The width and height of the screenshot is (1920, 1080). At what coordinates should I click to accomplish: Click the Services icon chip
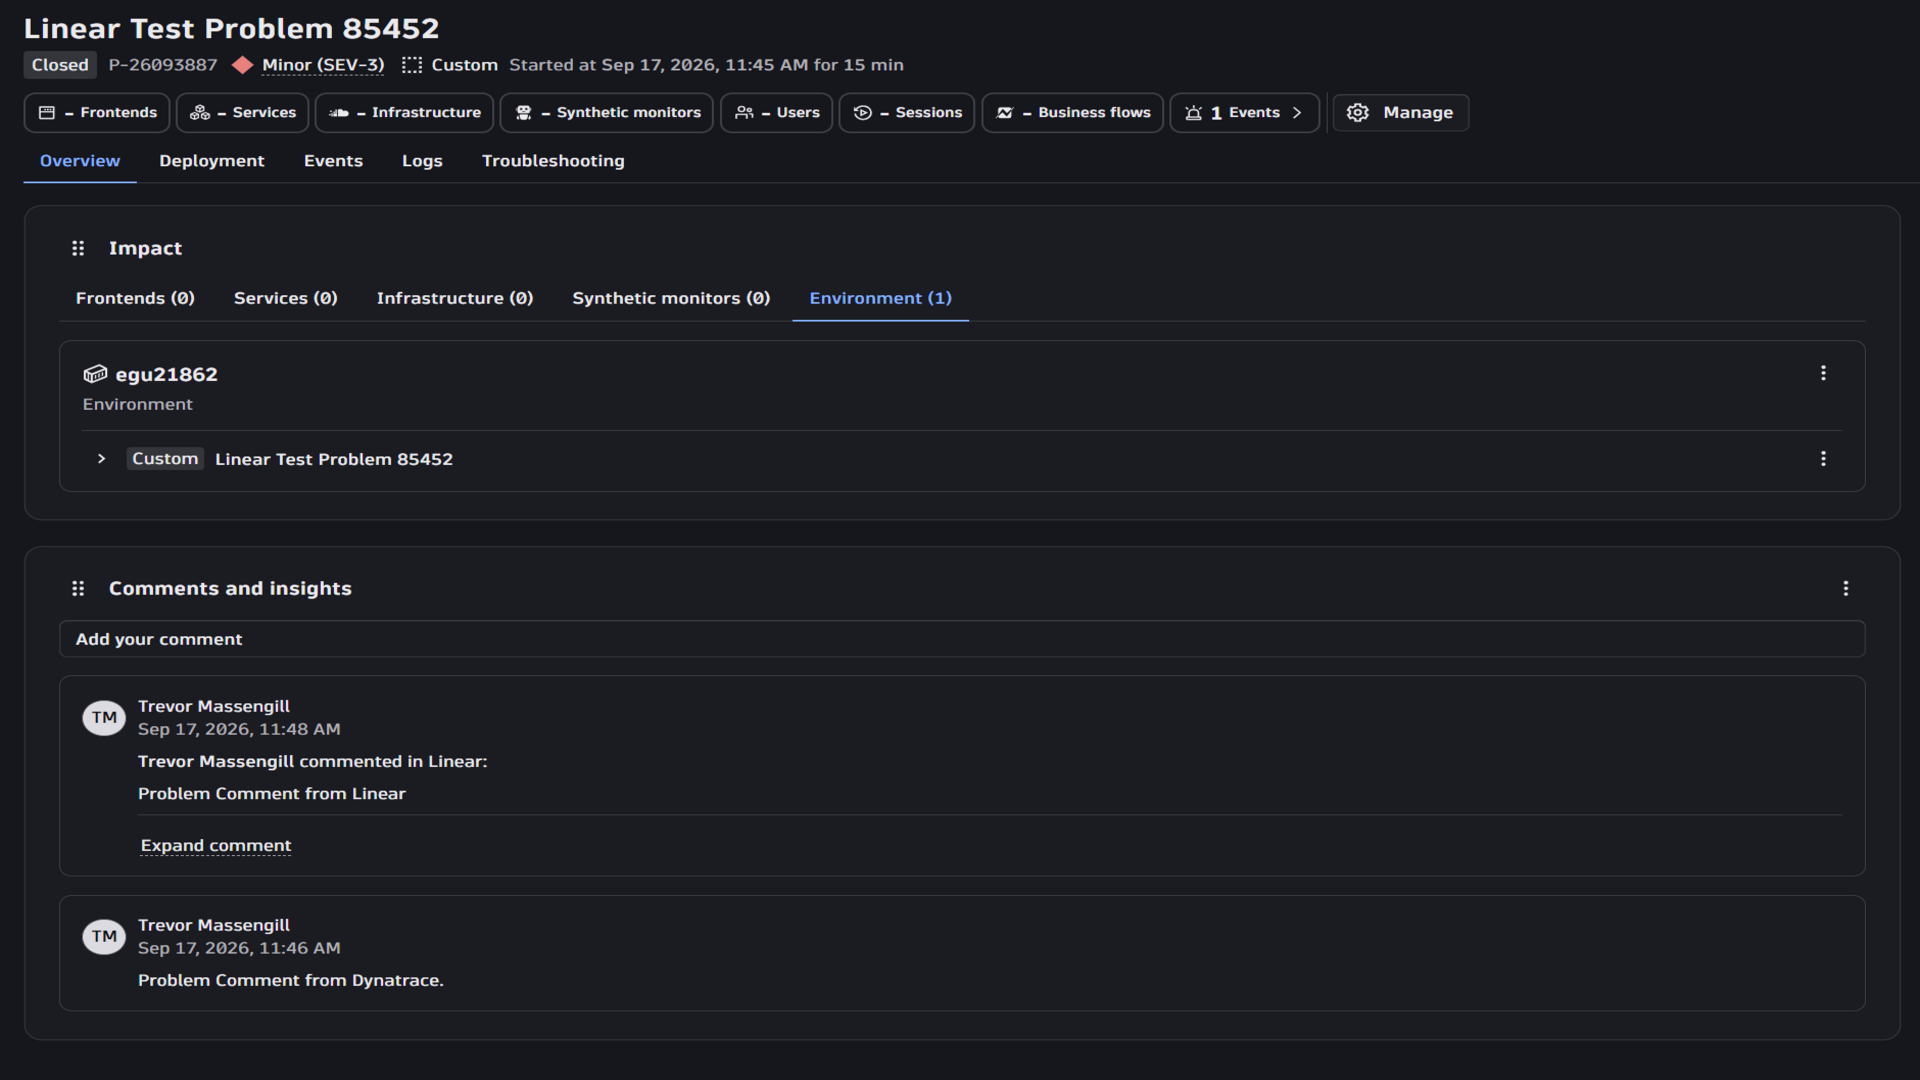pyautogui.click(x=200, y=113)
